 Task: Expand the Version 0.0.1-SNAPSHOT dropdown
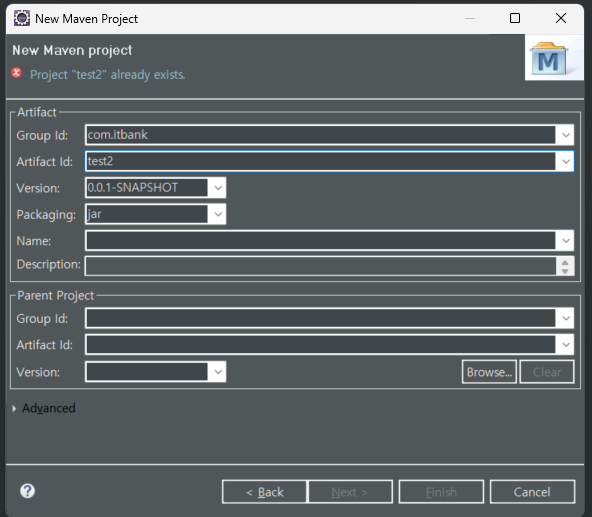pyautogui.click(x=217, y=188)
